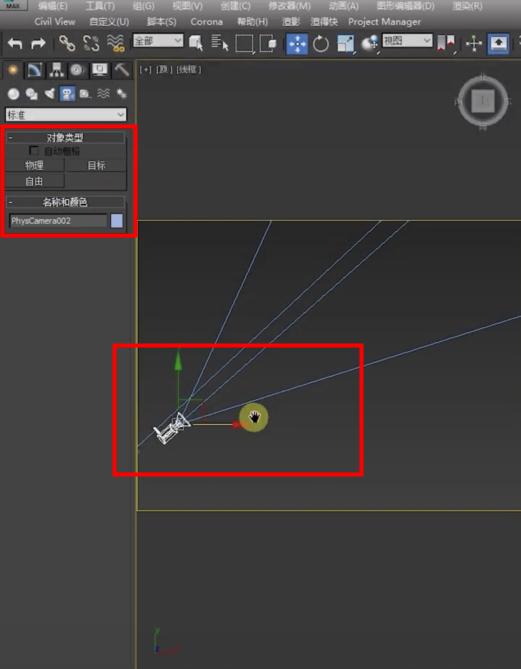Open the 全部 selection filter dropdown
Image resolution: width=521 pixels, height=669 pixels.
point(158,41)
